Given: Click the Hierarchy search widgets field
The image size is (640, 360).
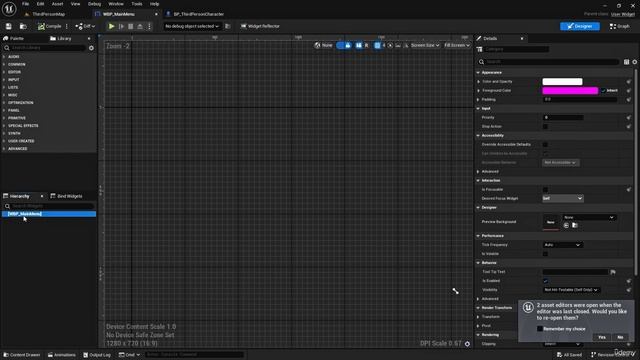Looking at the screenshot, I should (49, 206).
